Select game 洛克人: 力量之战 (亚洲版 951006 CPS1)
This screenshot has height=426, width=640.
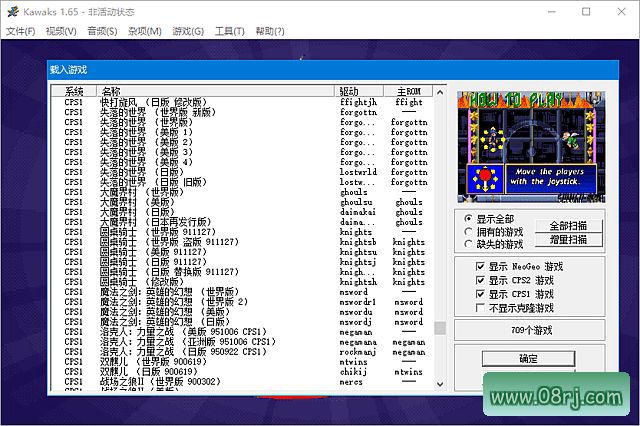pyautogui.click(x=242, y=342)
